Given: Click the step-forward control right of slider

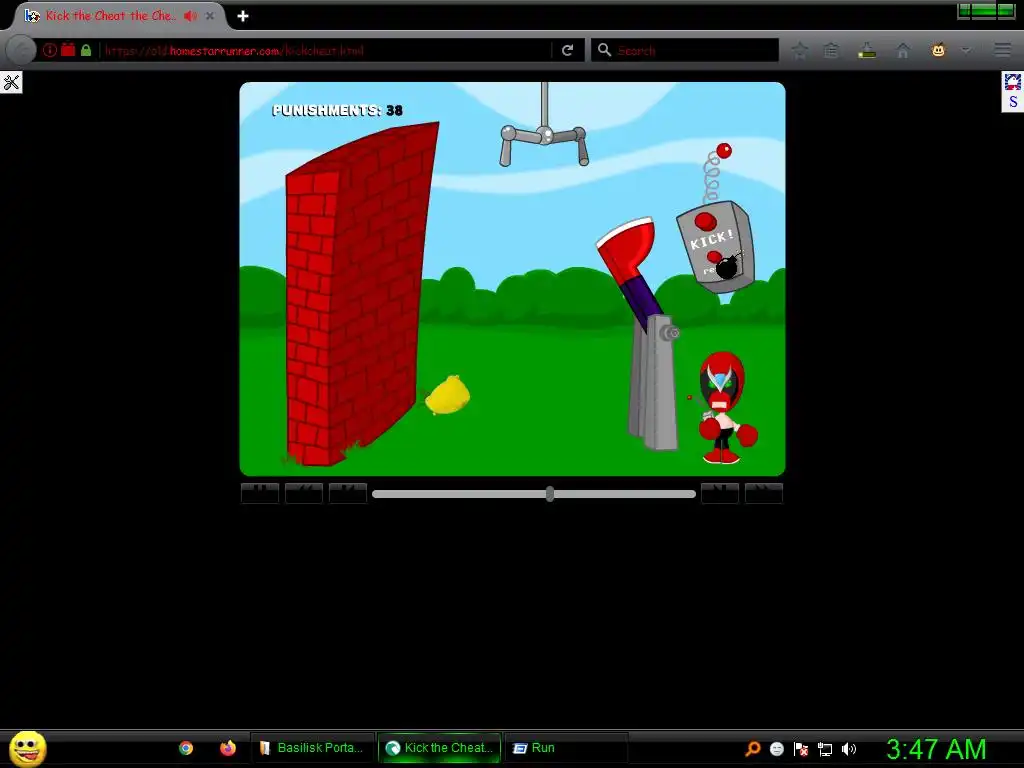Looking at the screenshot, I should click(720, 493).
